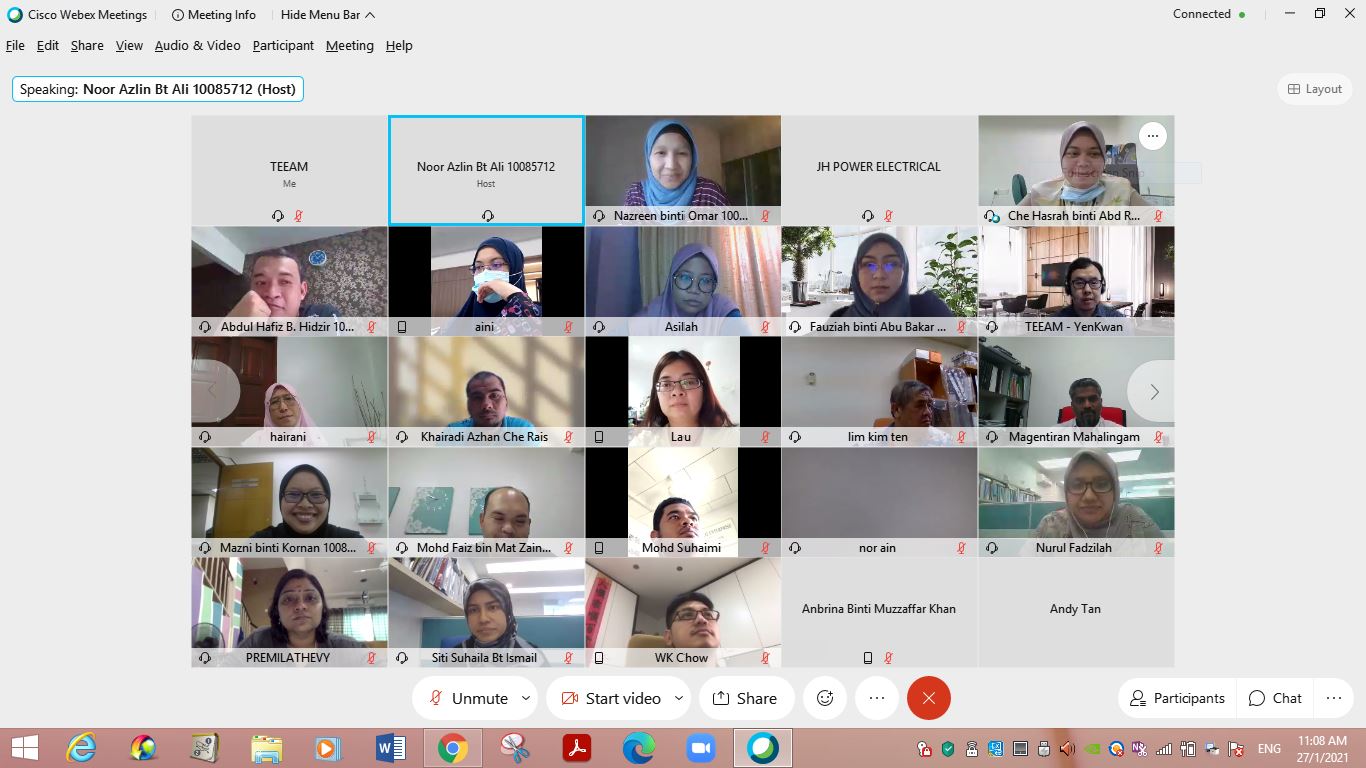Click the Share button
This screenshot has width=1366, height=768.
[x=744, y=698]
